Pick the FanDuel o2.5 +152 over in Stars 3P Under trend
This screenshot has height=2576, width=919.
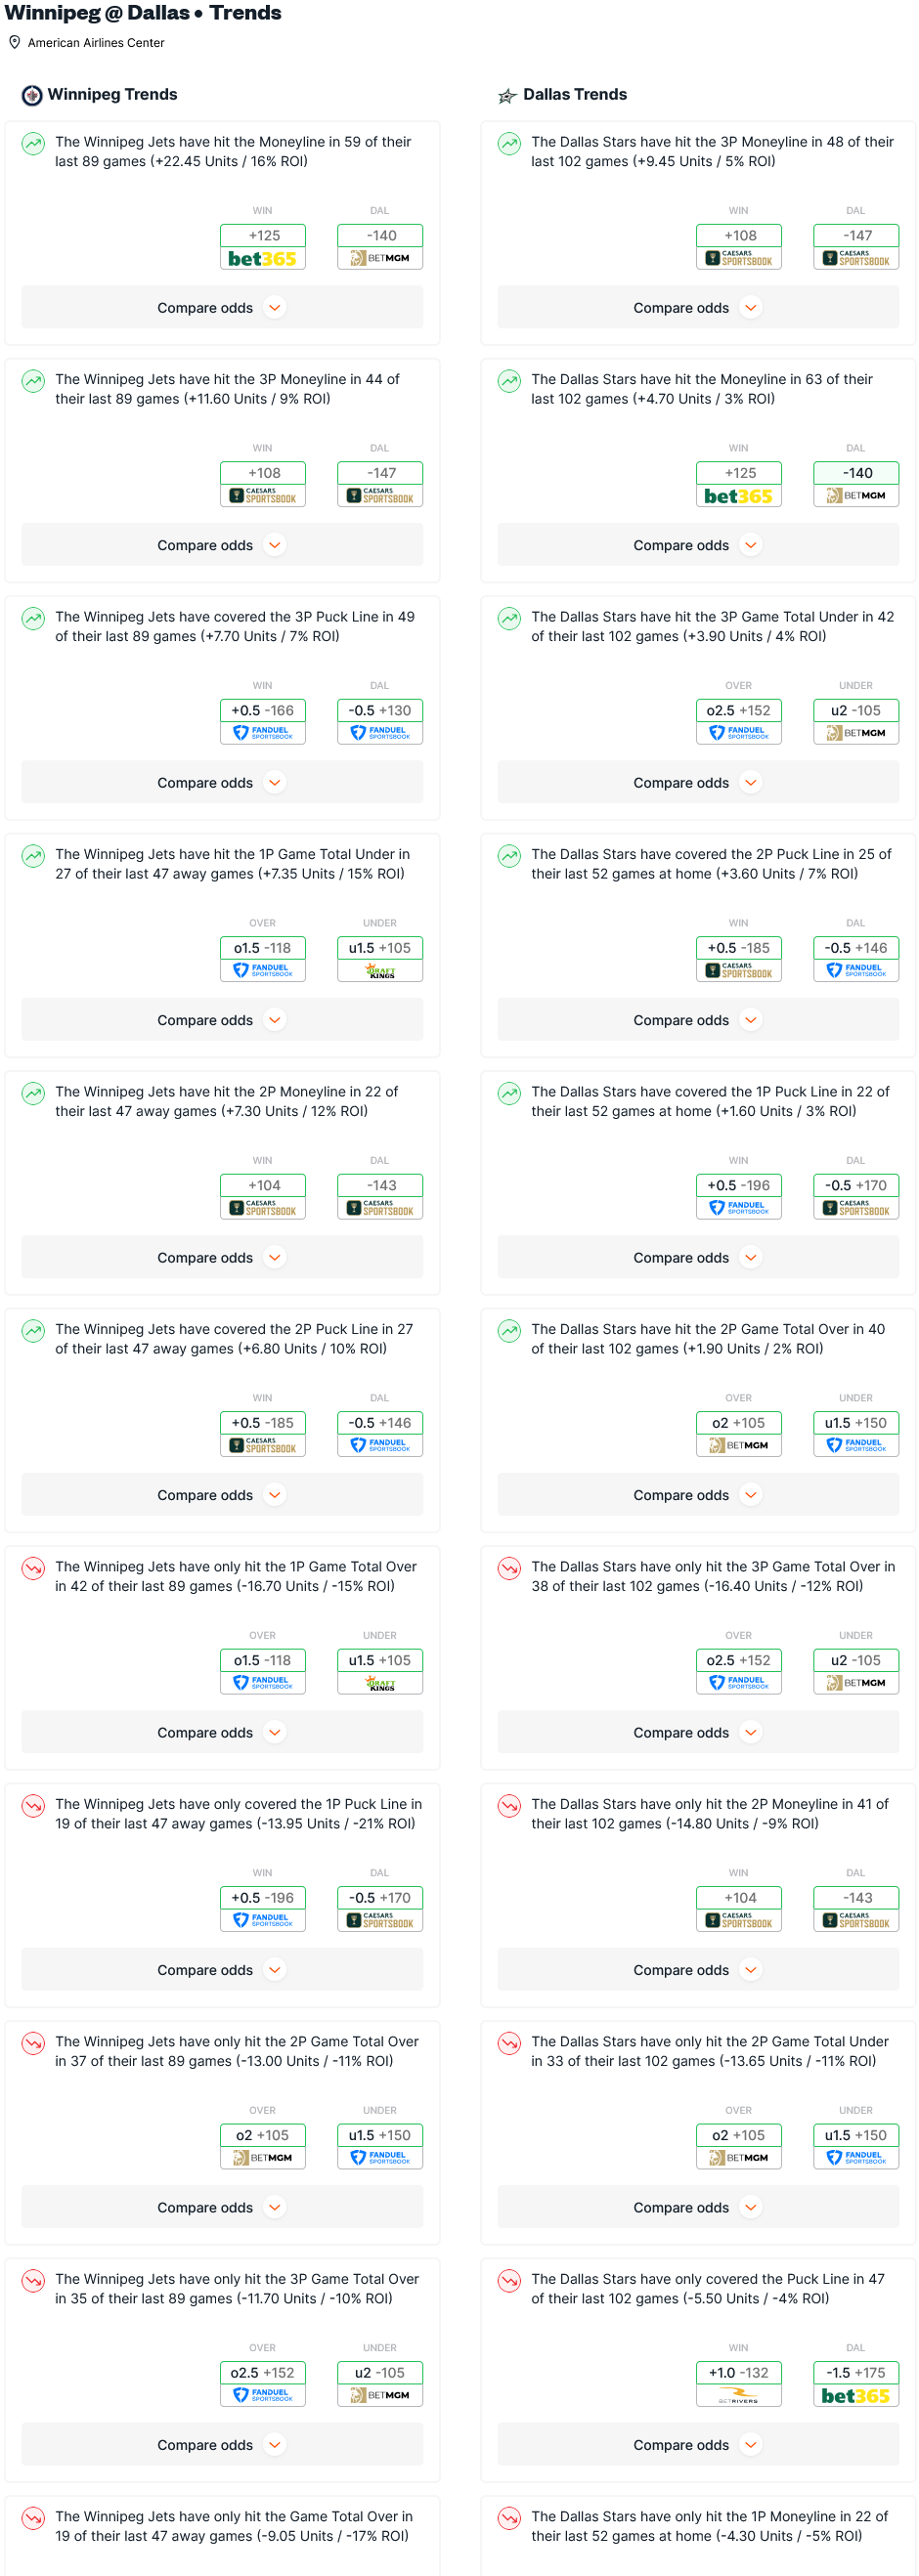pyautogui.click(x=738, y=722)
